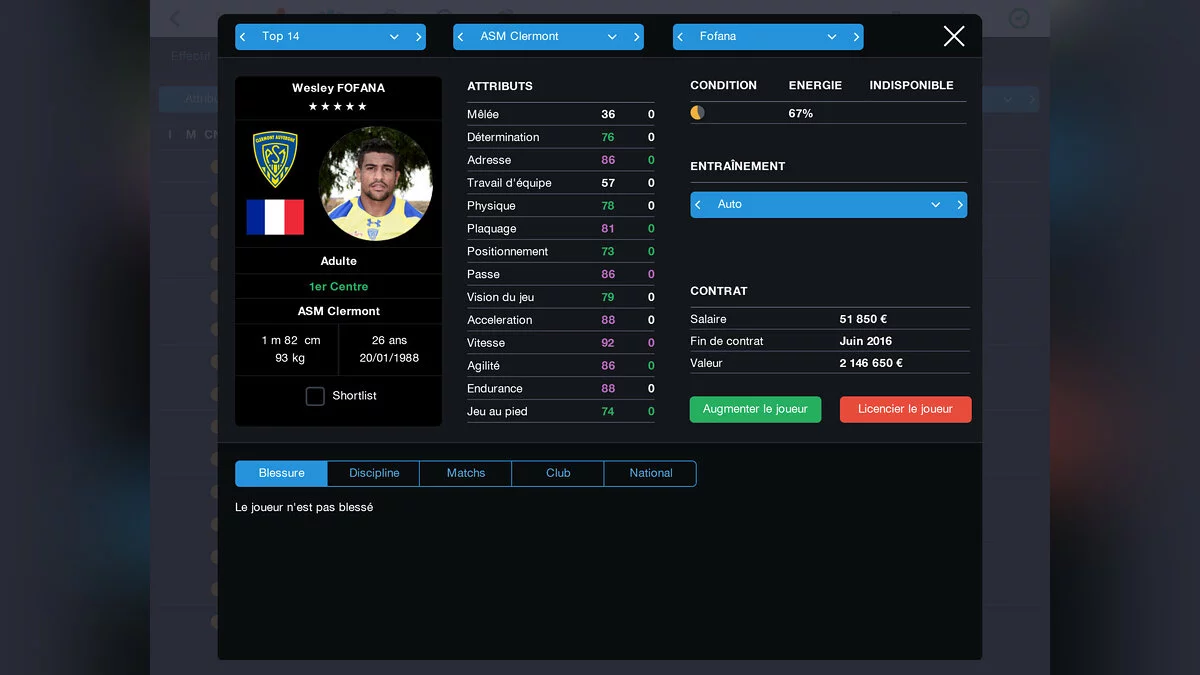
Task: Go to next player after Fofana
Action: [856, 37]
